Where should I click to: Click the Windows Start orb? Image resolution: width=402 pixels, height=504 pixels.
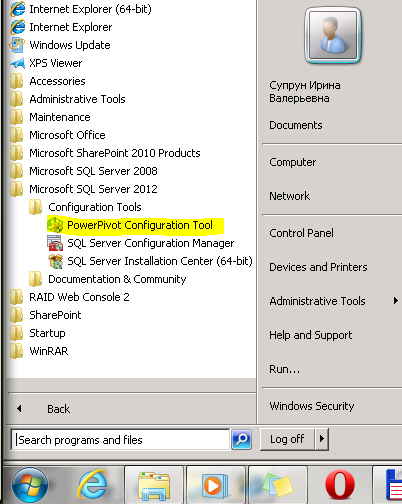pyautogui.click(x=30, y=485)
